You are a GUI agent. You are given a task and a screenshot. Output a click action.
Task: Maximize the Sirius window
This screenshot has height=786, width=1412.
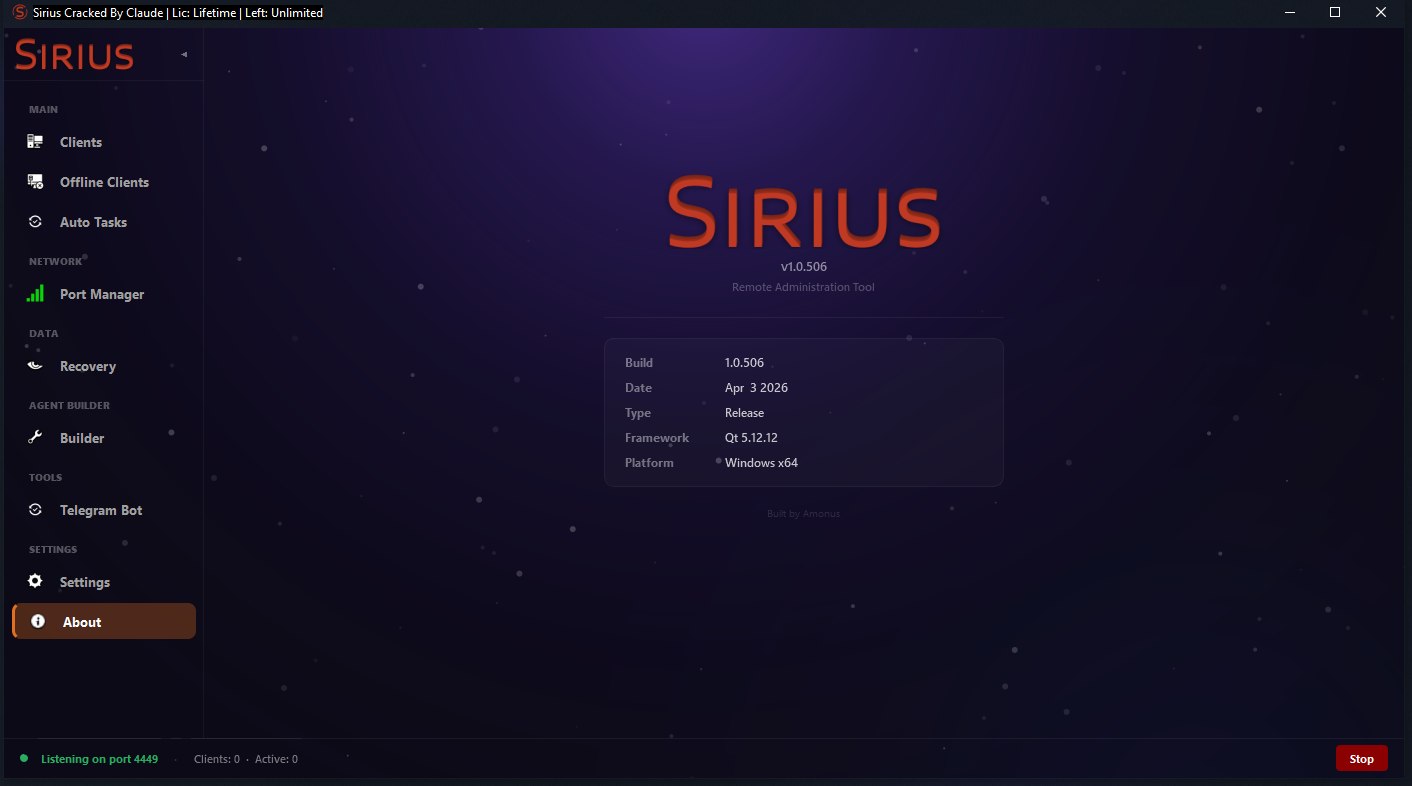1335,12
